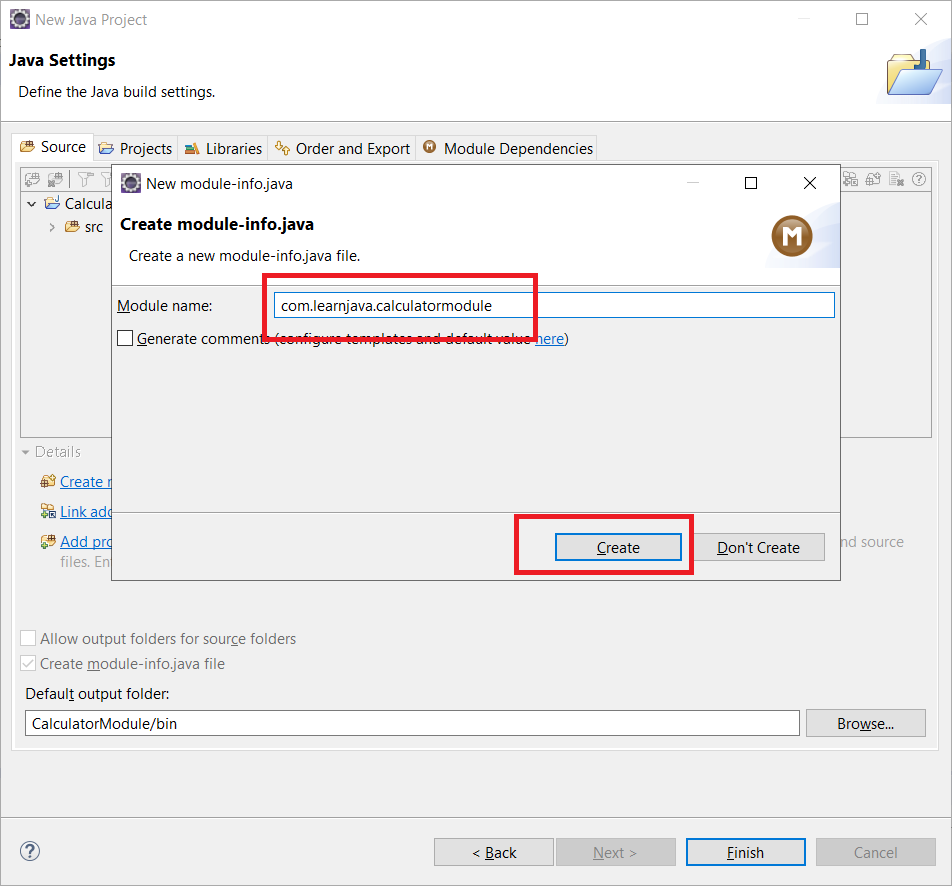Click the src folder icon in tree
This screenshot has width=952, height=888.
point(72,227)
